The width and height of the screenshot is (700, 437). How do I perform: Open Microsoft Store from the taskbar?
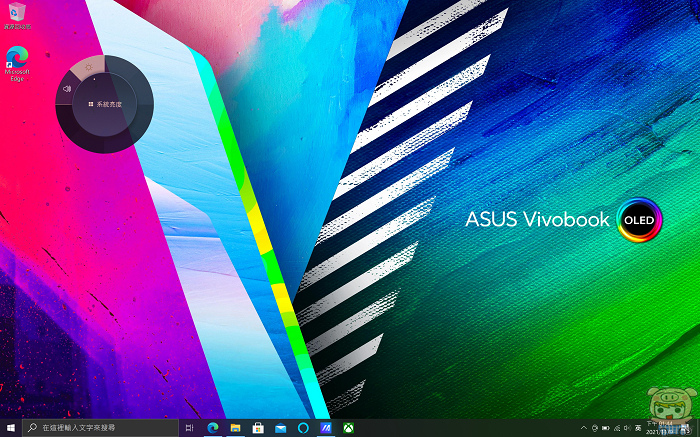point(258,428)
